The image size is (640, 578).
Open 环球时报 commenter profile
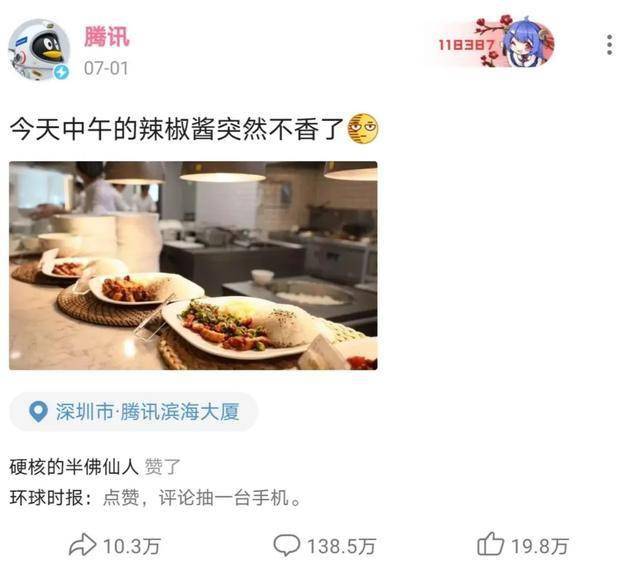coord(47,498)
